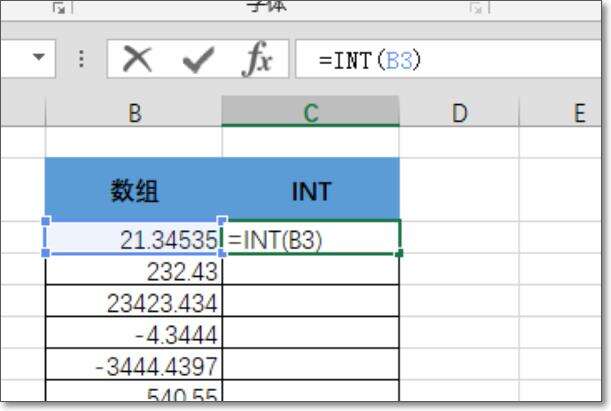Select column B header
This screenshot has width=611, height=411.
pyautogui.click(x=134, y=113)
